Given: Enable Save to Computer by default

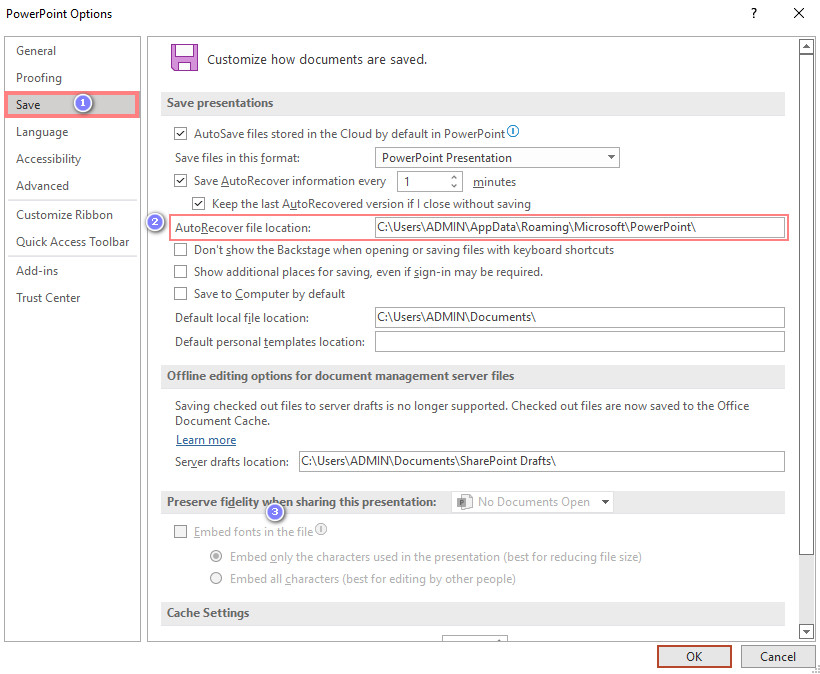Looking at the screenshot, I should [180, 294].
